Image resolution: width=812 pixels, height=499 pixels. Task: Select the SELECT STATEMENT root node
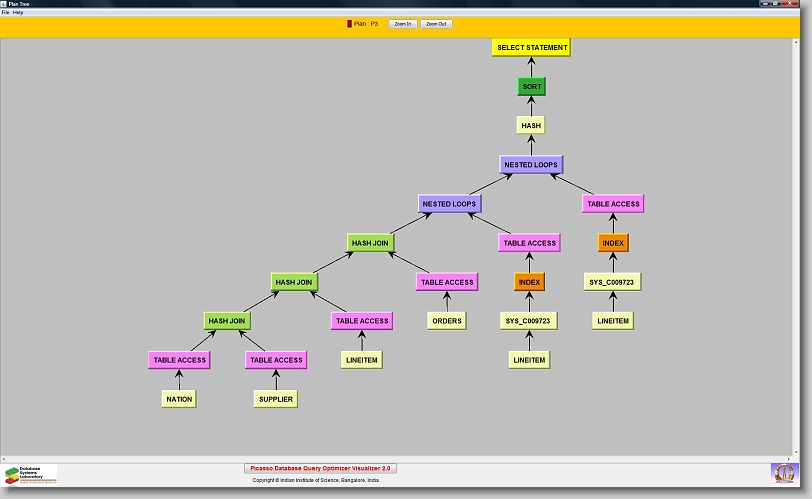531,47
